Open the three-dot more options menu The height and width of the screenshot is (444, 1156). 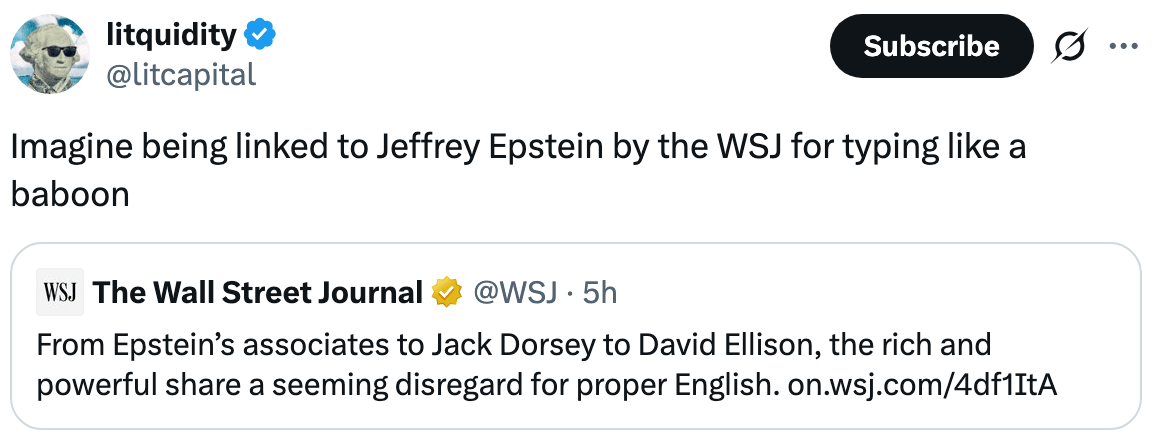pos(1123,46)
